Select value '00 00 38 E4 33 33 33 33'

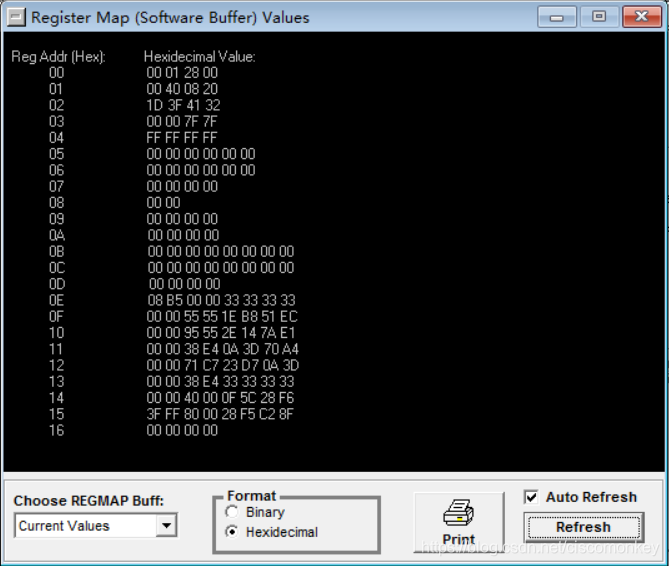point(221,381)
